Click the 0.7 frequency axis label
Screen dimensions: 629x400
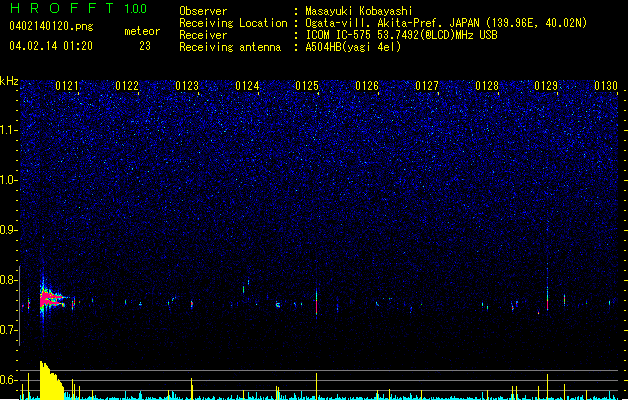[x=8, y=330]
